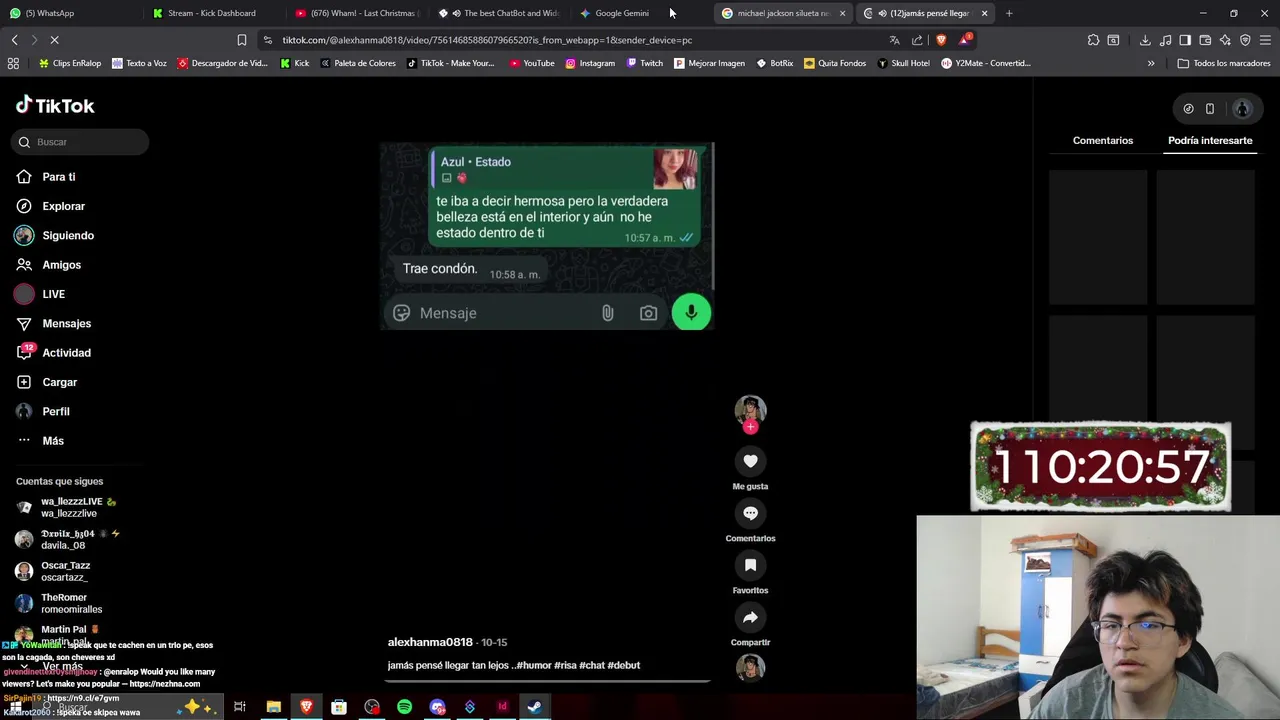Open the creator avatar above like button
The height and width of the screenshot is (720, 1280).
click(750, 410)
